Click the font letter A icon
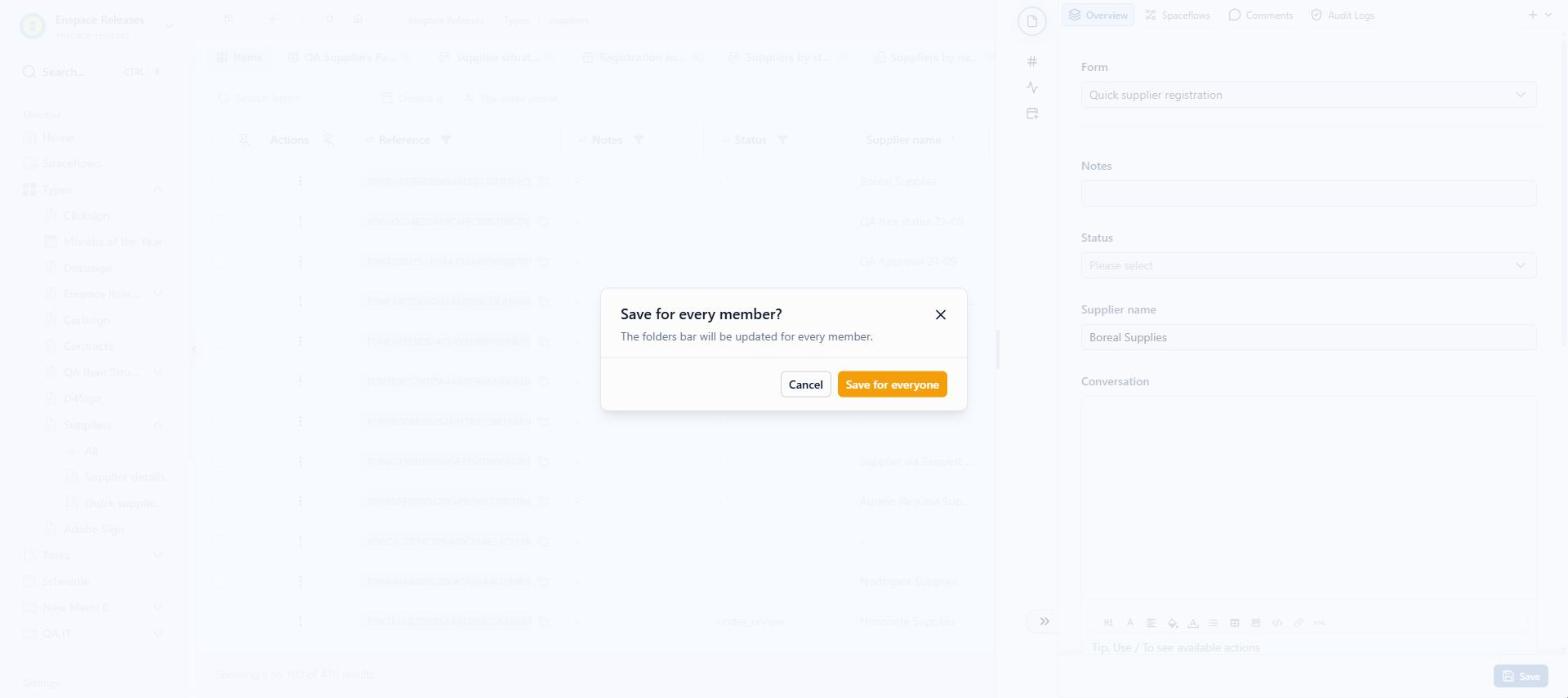 (x=1130, y=623)
